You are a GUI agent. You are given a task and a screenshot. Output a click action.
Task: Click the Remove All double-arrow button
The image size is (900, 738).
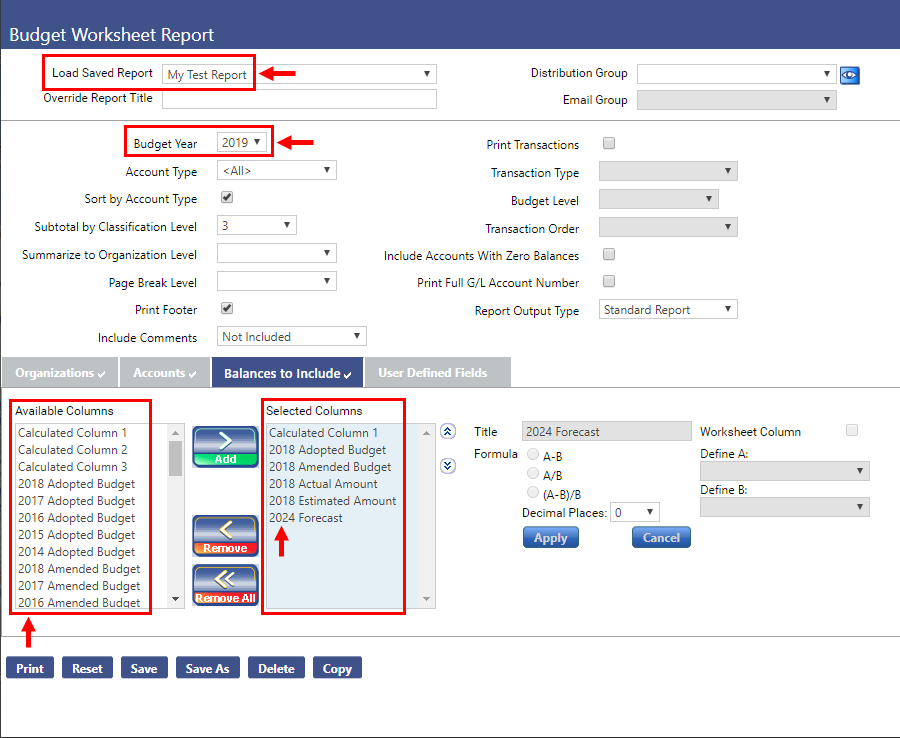point(225,585)
